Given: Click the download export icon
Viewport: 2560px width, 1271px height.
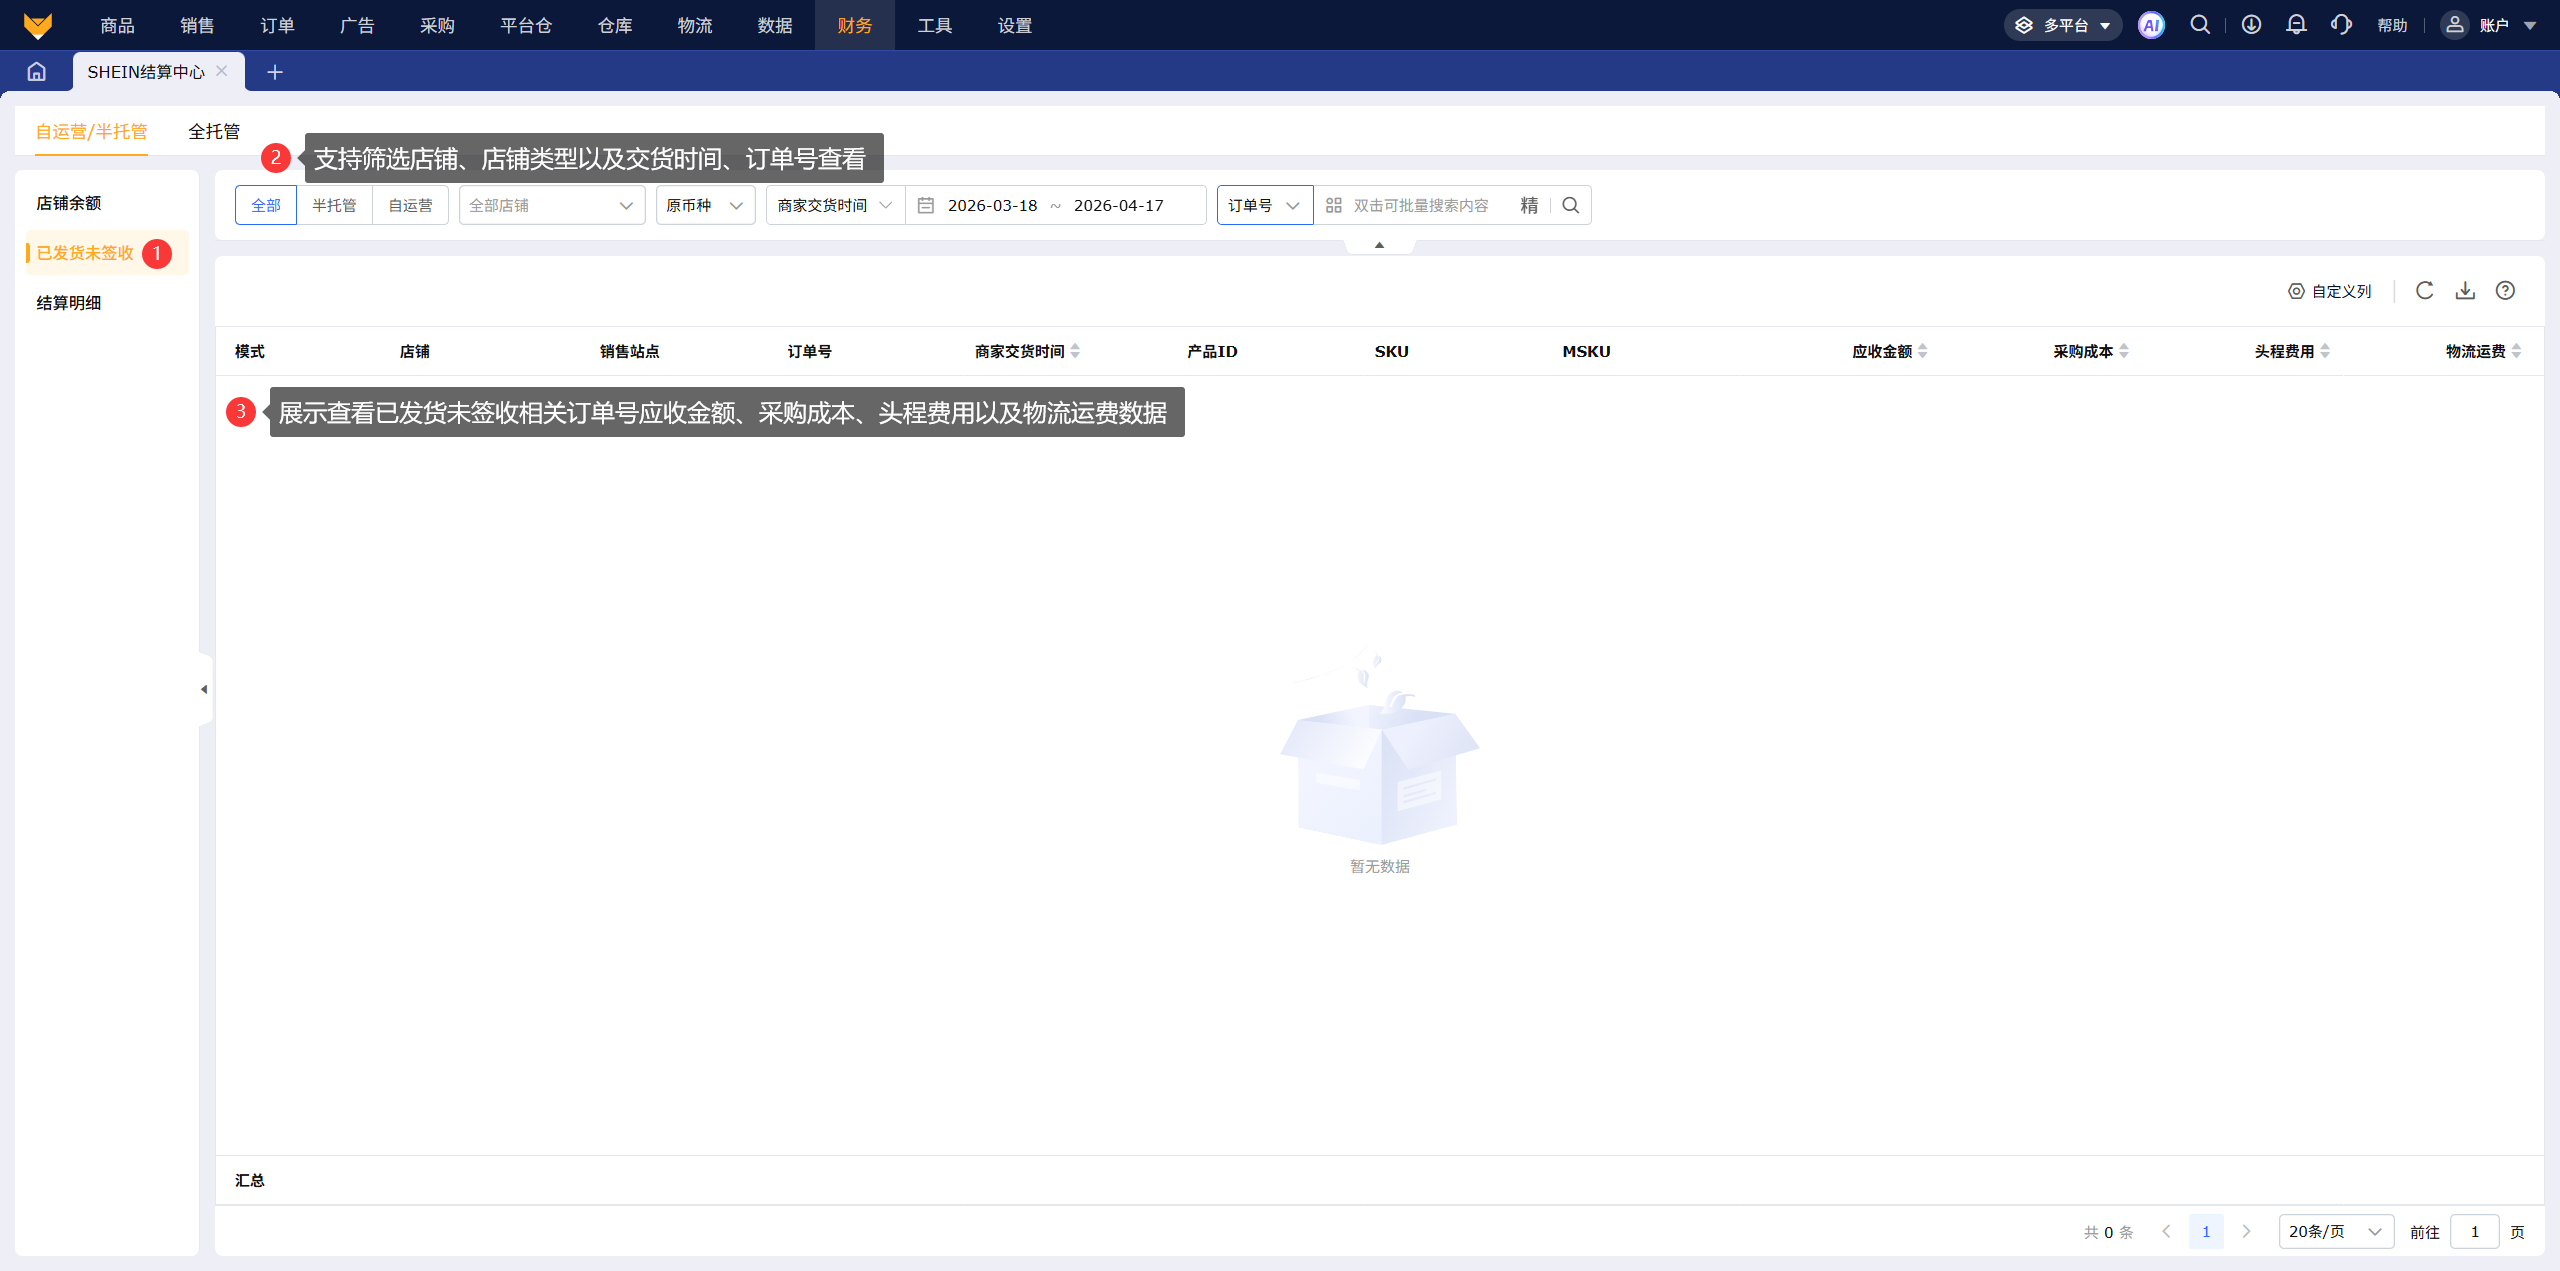Looking at the screenshot, I should [2465, 291].
